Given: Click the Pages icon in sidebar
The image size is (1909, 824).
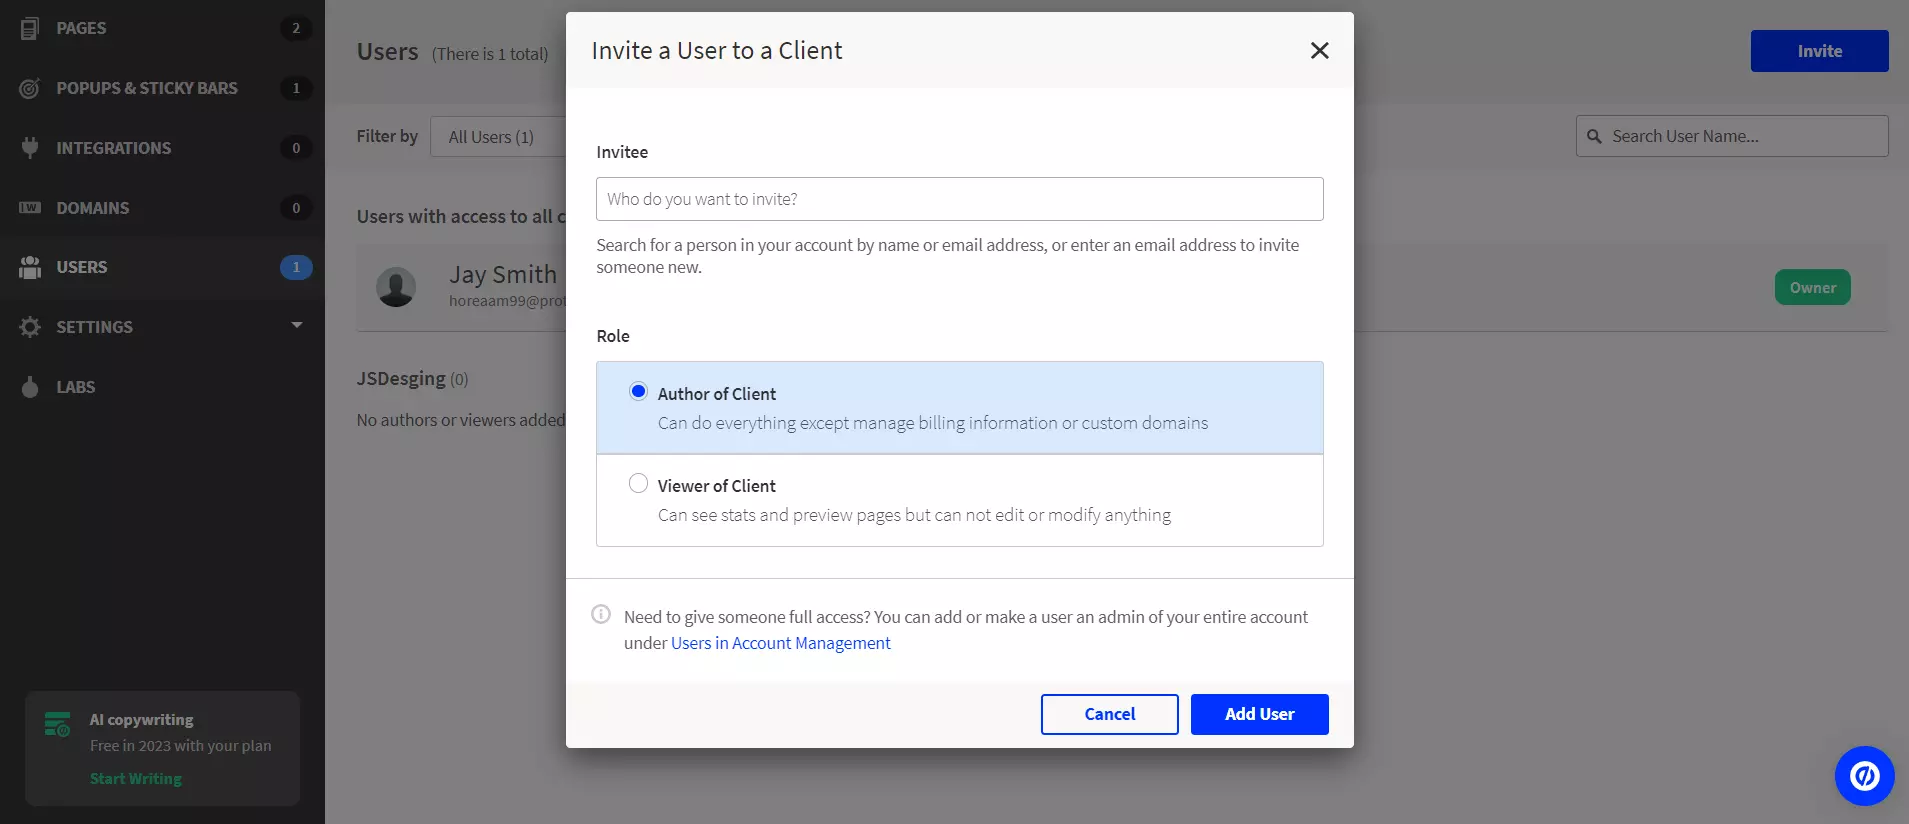Looking at the screenshot, I should click(x=30, y=28).
